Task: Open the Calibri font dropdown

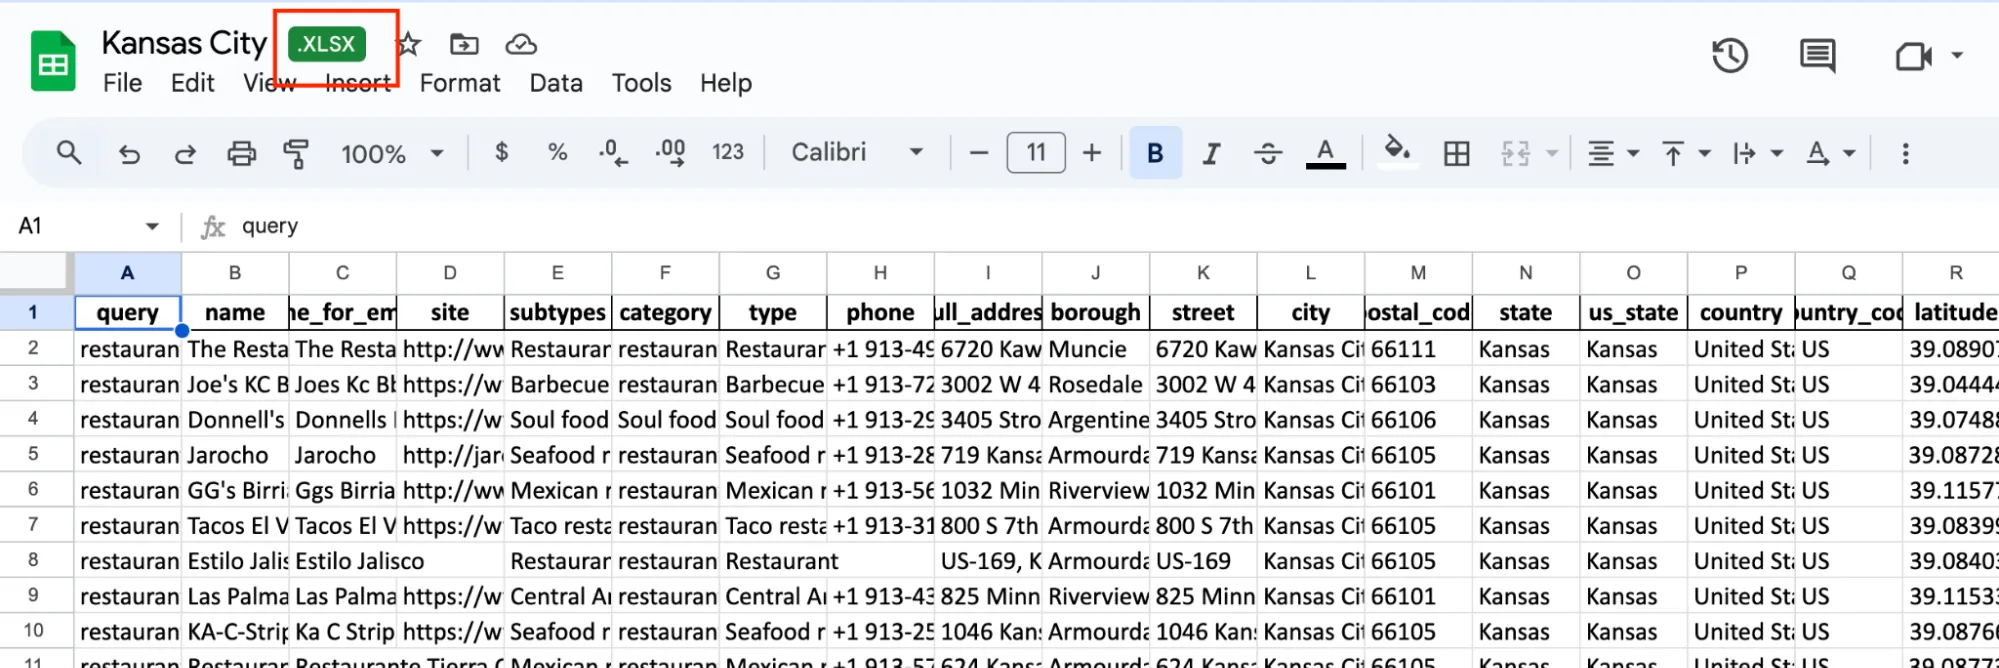Action: [x=857, y=152]
